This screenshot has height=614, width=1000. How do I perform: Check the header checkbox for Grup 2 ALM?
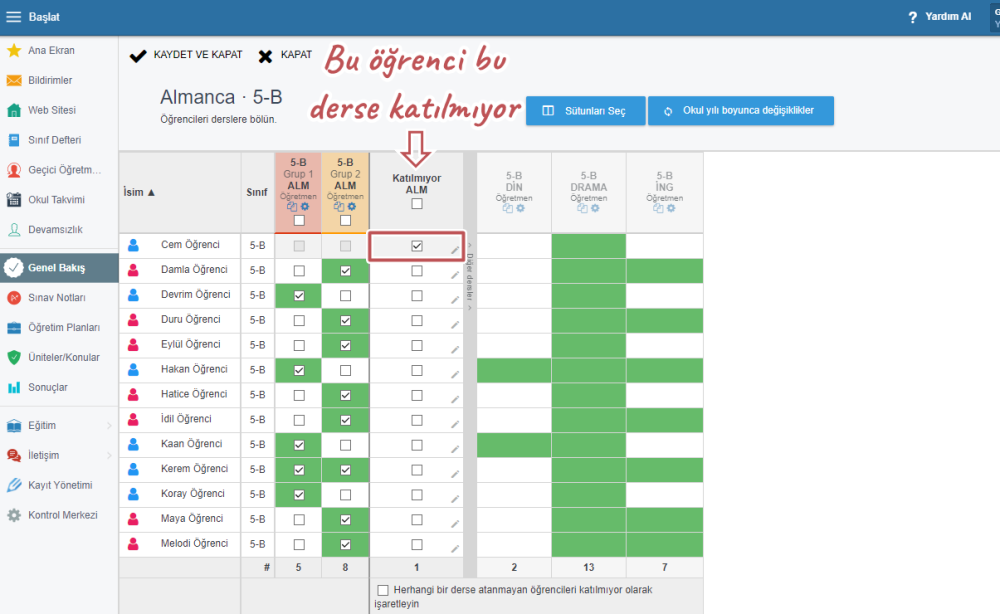point(346,221)
